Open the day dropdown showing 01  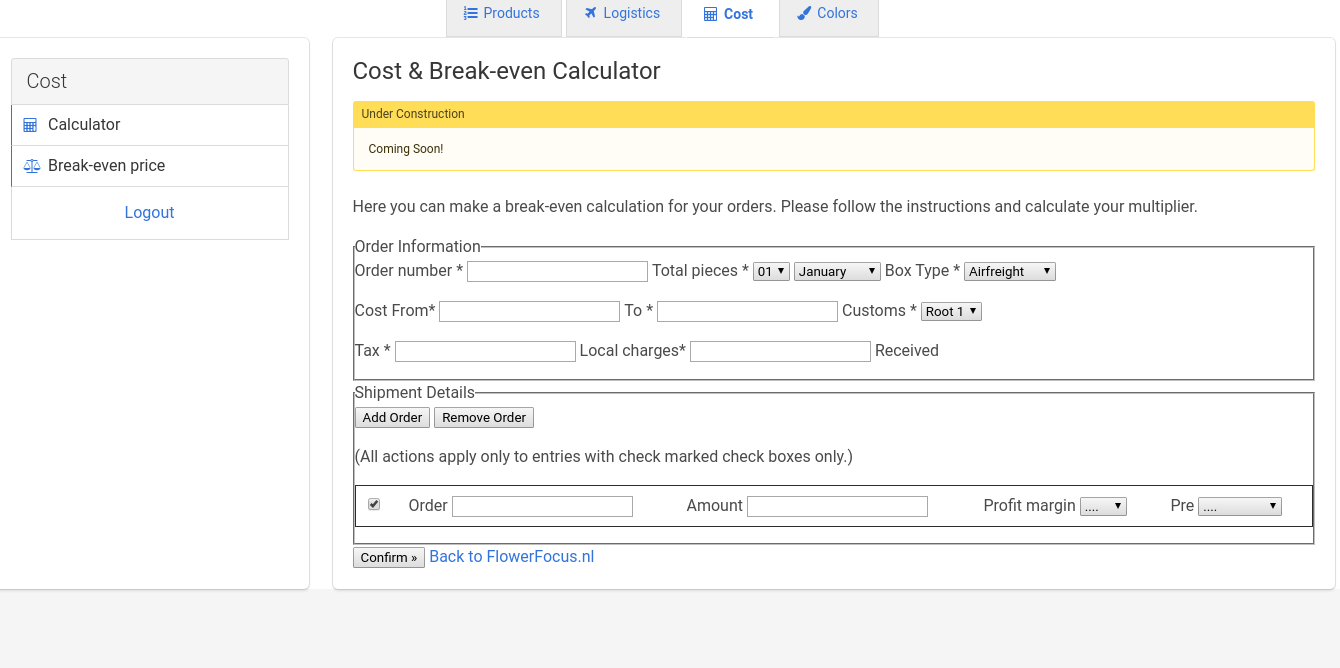point(771,271)
